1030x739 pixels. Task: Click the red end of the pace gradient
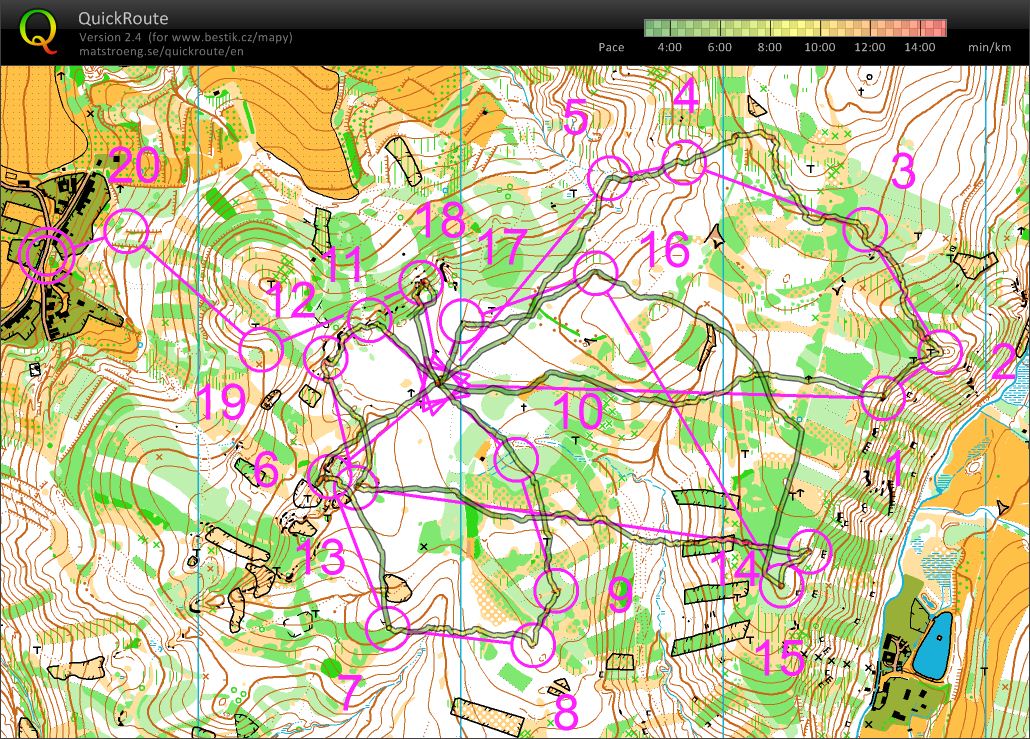938,28
